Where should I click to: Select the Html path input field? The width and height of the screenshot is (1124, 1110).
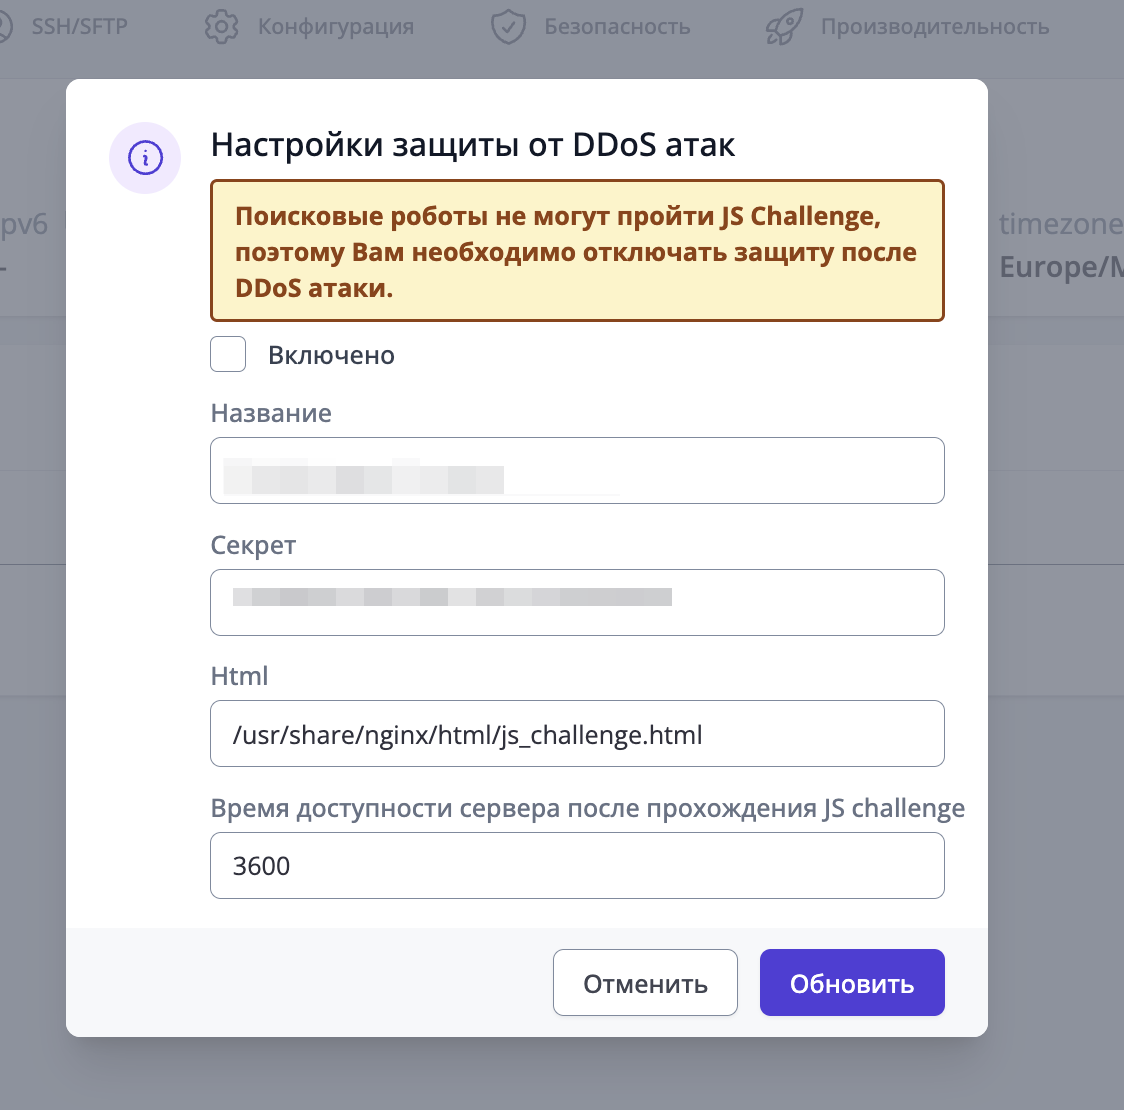pyautogui.click(x=577, y=734)
